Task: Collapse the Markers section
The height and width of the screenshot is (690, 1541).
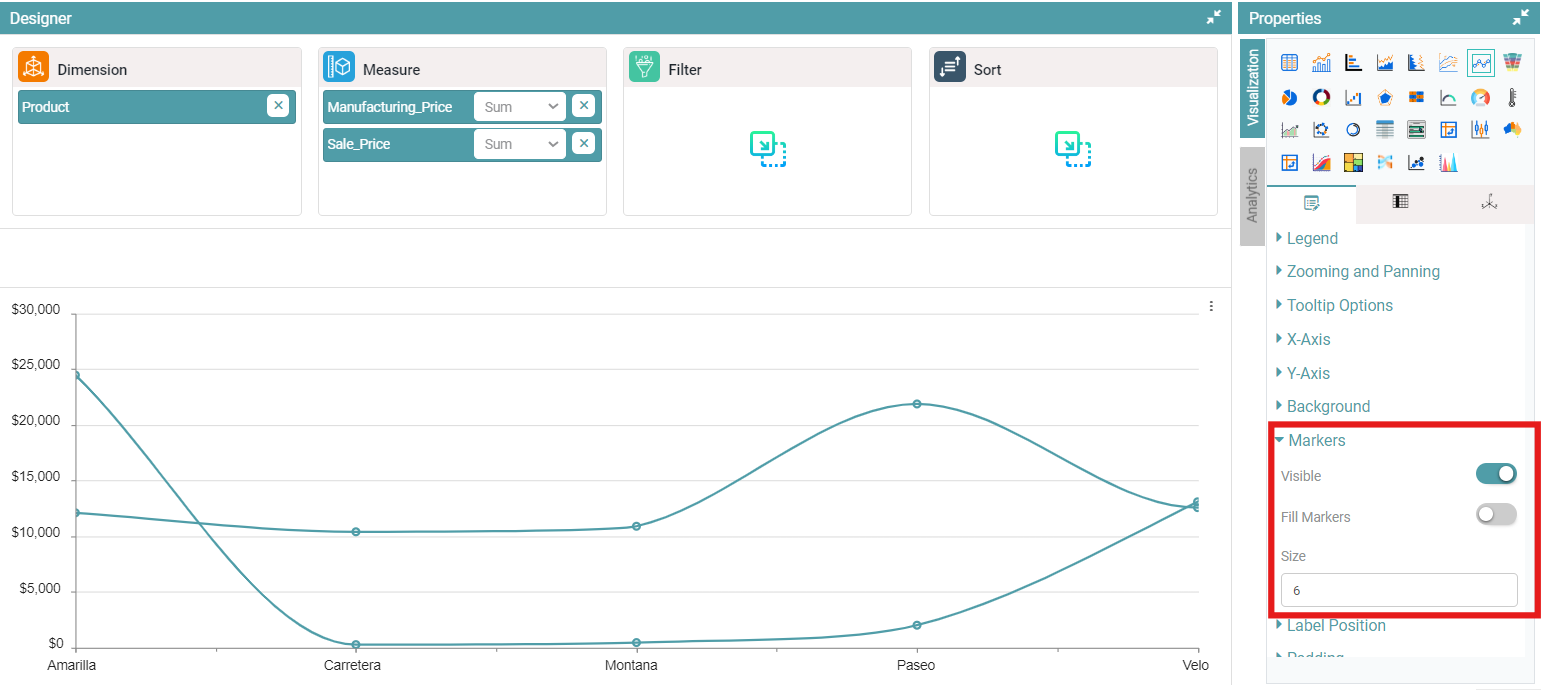Action: [x=1316, y=440]
